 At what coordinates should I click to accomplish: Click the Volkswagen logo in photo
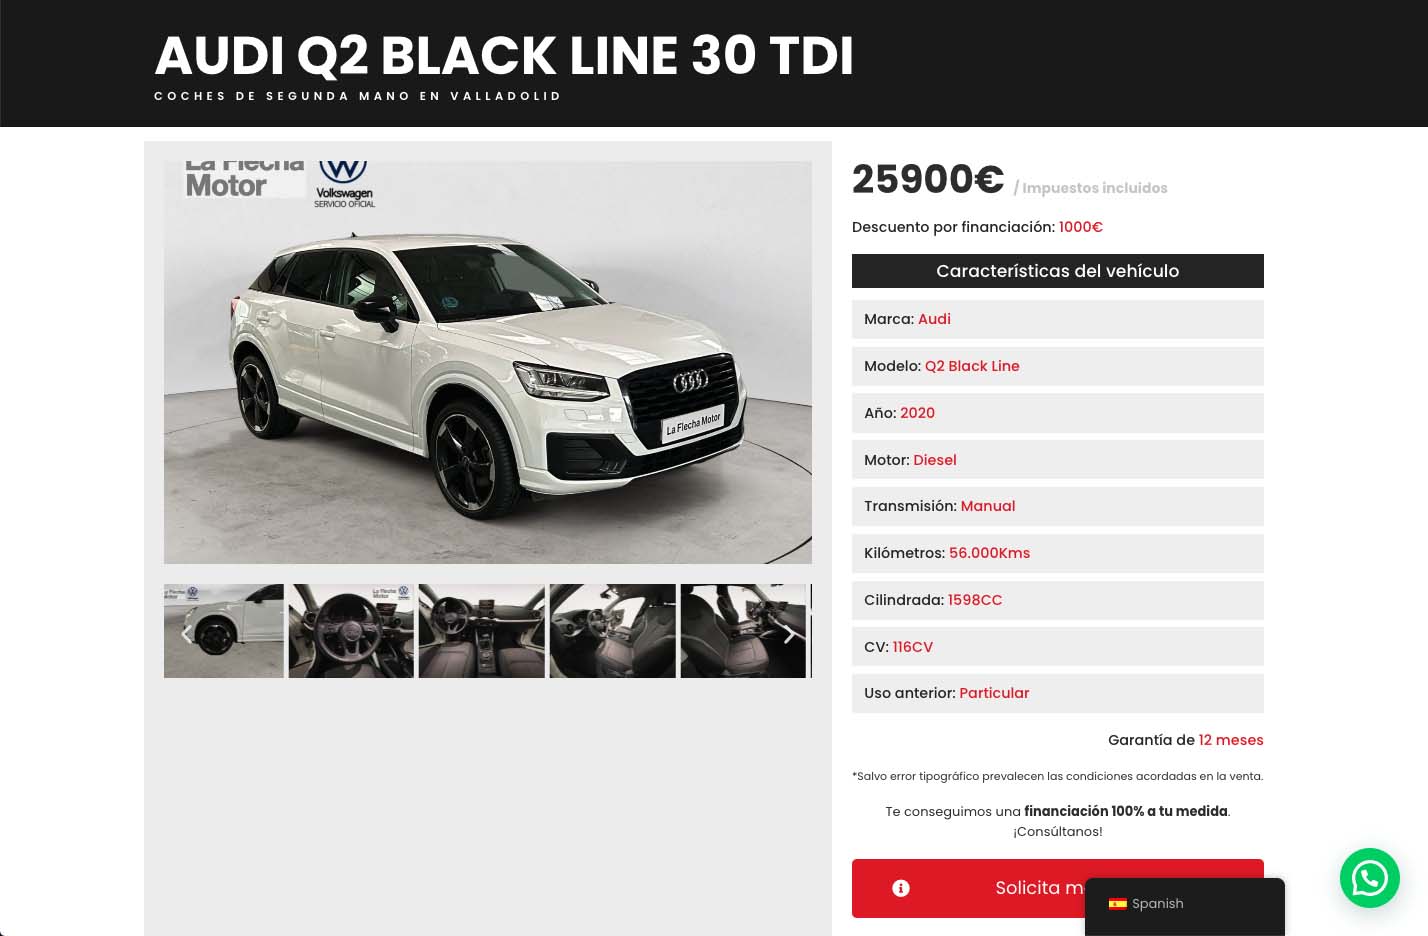pos(344,184)
